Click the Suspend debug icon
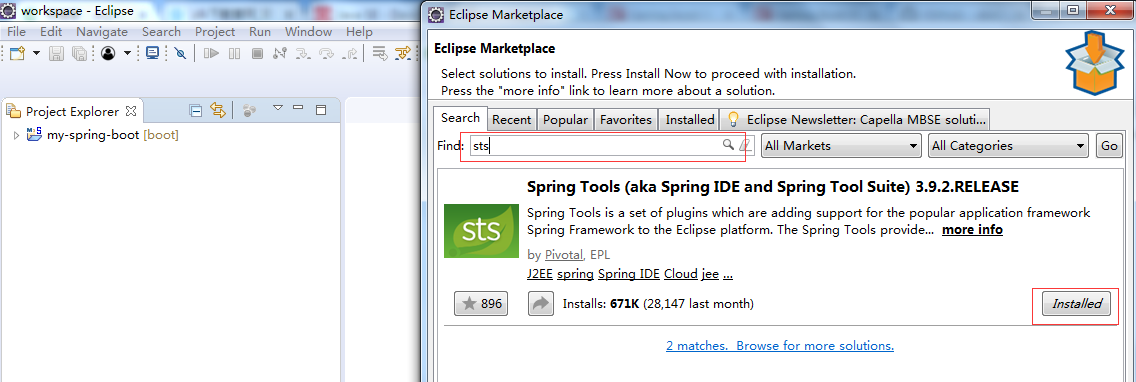The image size is (1136, 382). [x=234, y=53]
